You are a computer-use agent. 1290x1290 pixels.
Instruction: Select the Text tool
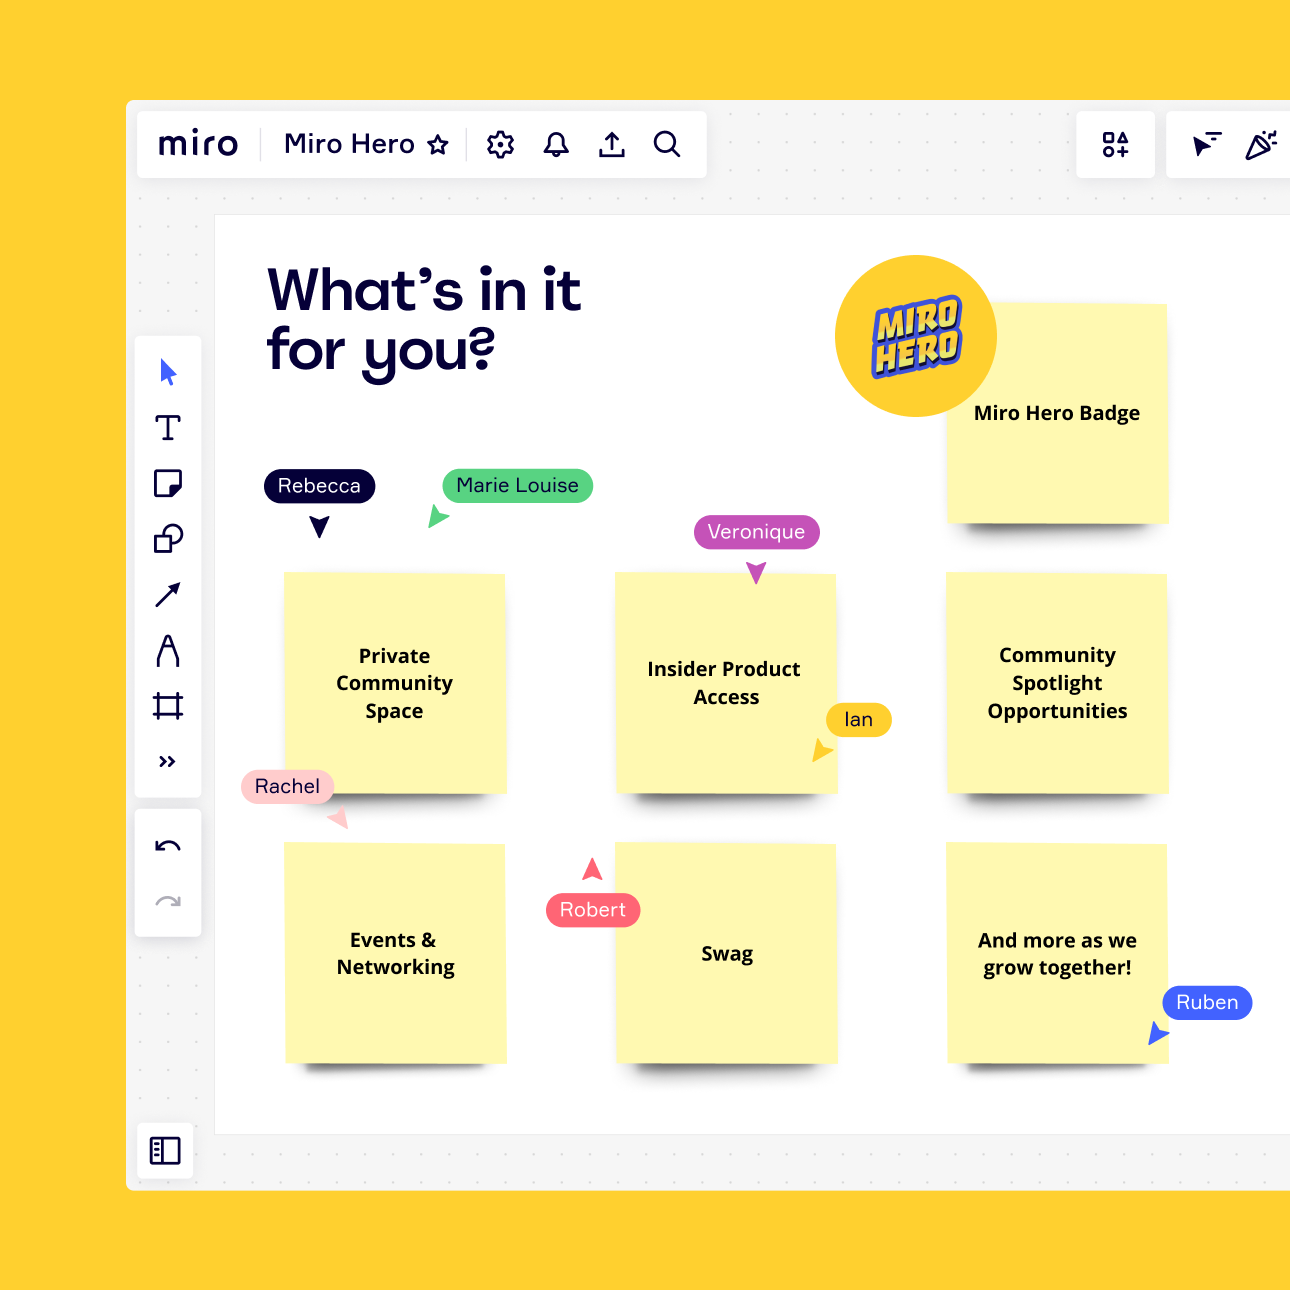[x=168, y=428]
